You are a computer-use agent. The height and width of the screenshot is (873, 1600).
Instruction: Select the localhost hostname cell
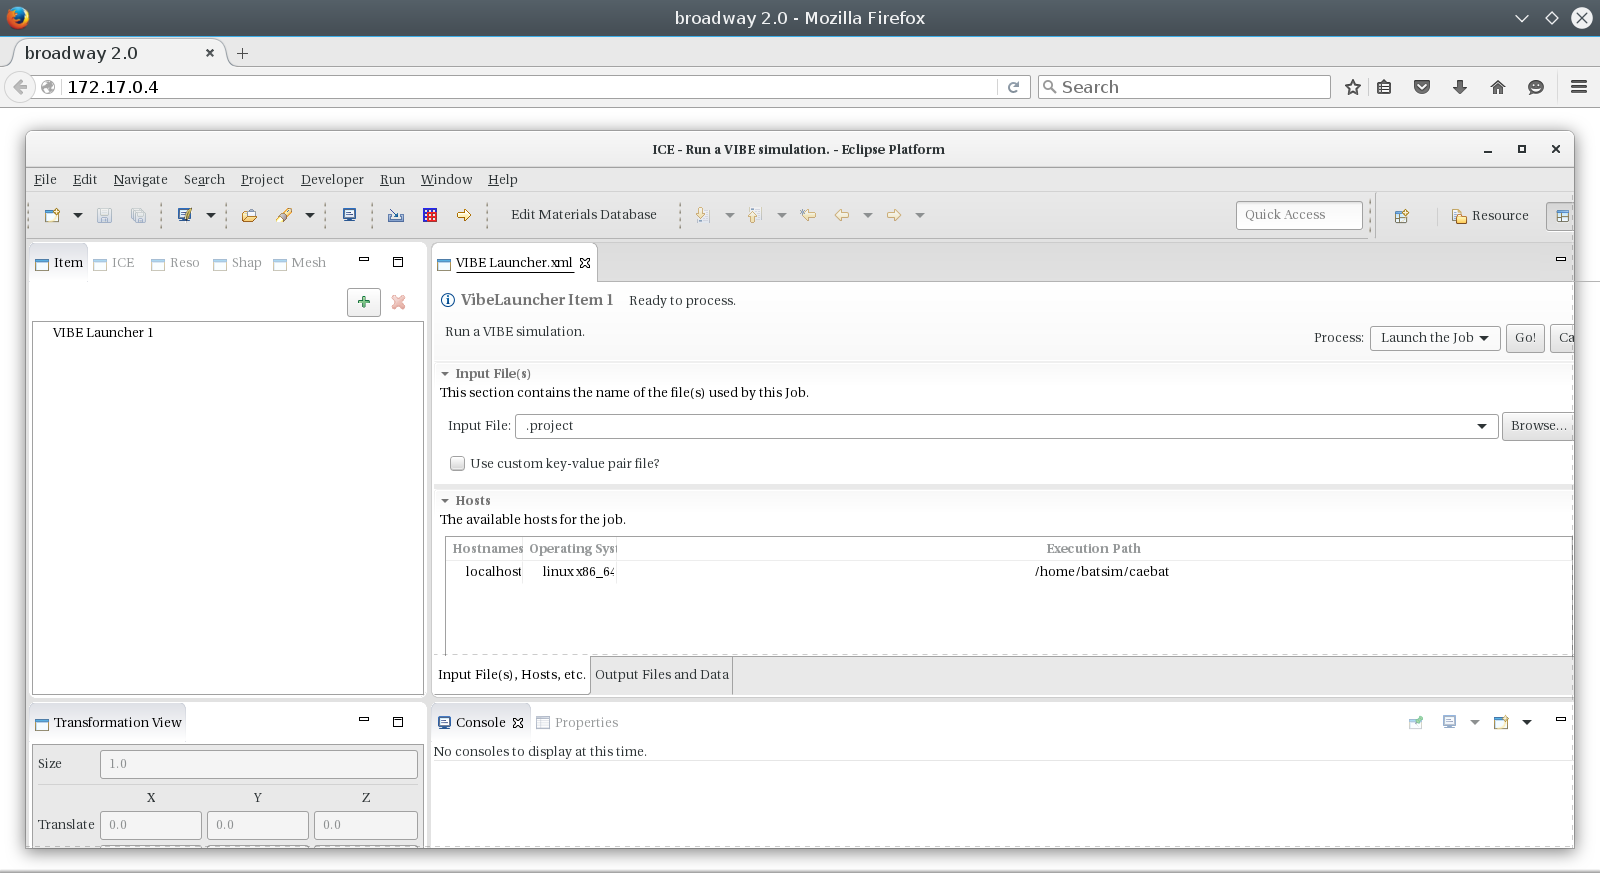coord(493,572)
